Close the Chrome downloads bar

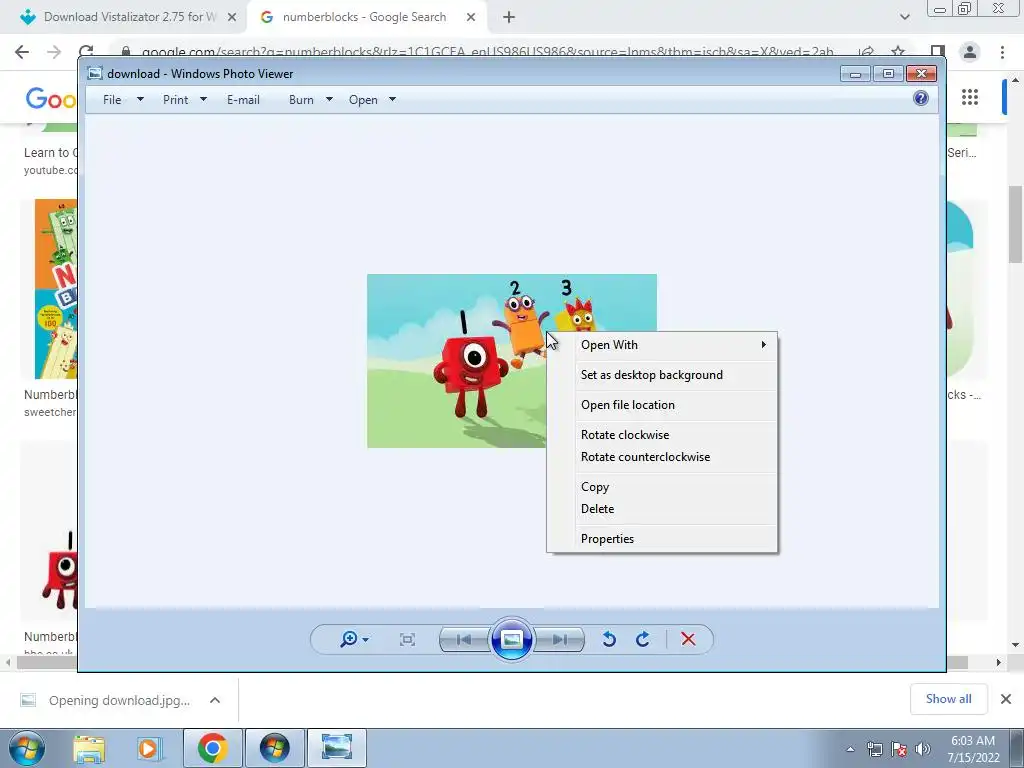1006,699
